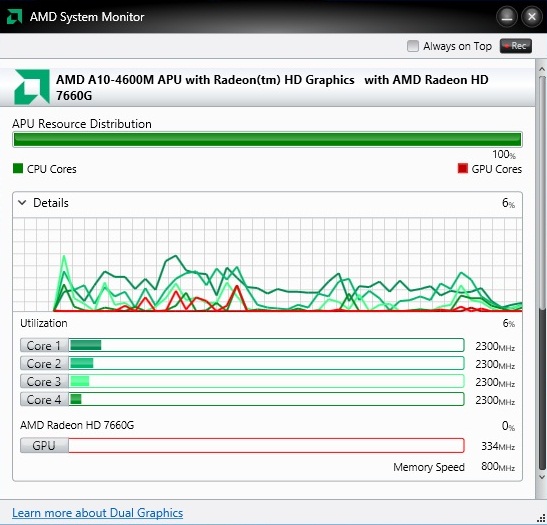Enable the Always on Top checkbox
This screenshot has height=525, width=547.
pyautogui.click(x=413, y=46)
